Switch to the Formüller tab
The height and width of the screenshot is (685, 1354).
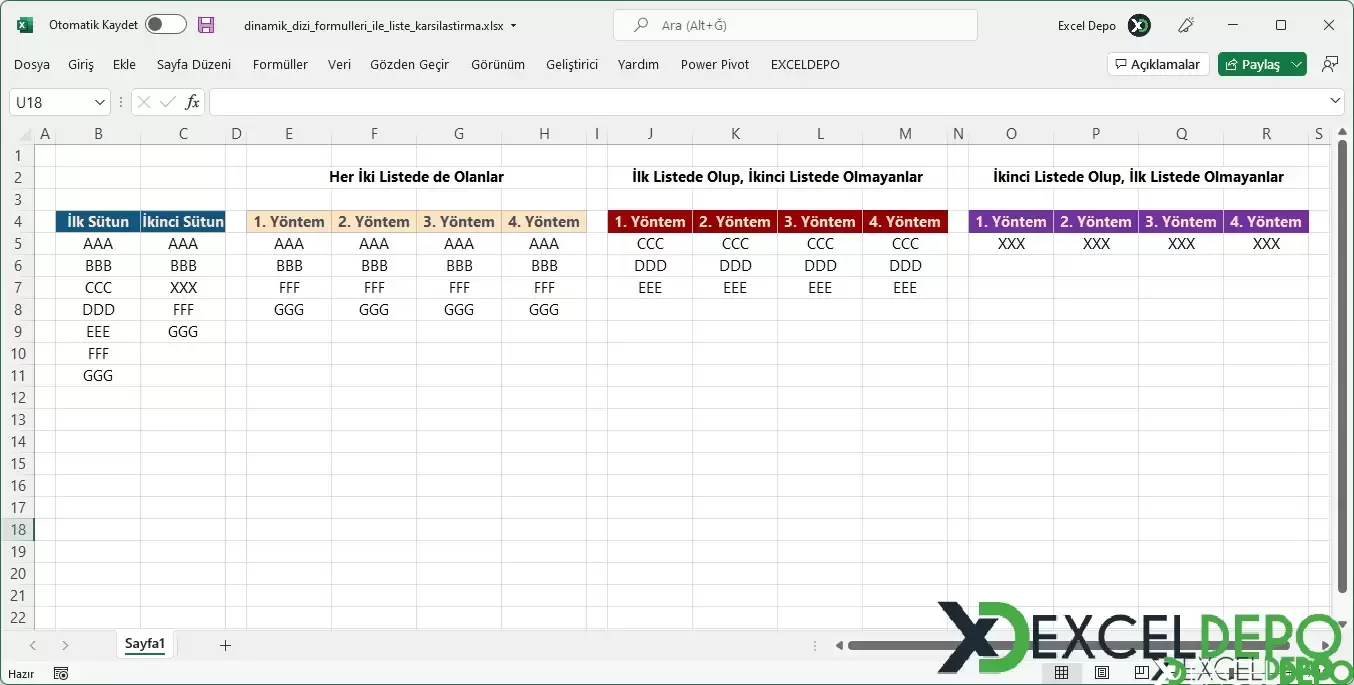coord(280,64)
